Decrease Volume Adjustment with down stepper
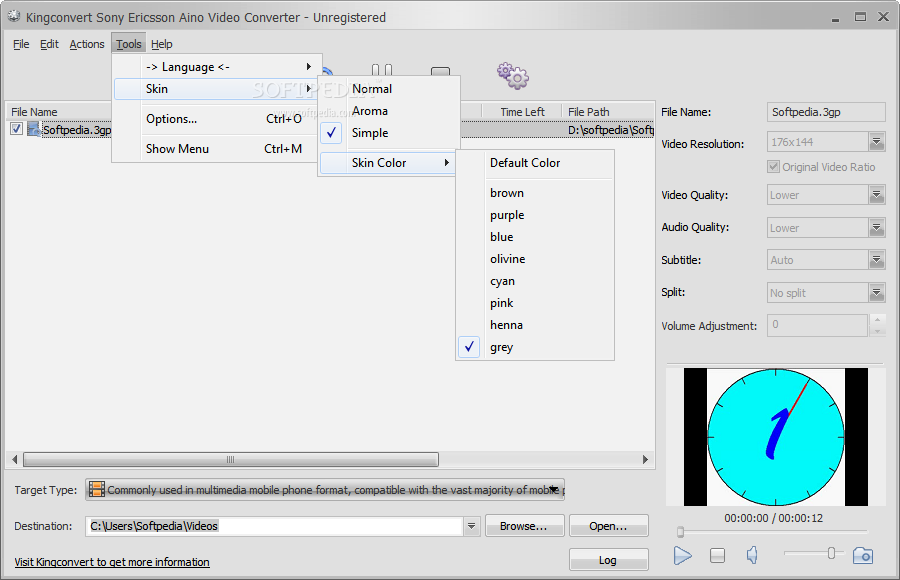The image size is (900, 580). [x=877, y=331]
